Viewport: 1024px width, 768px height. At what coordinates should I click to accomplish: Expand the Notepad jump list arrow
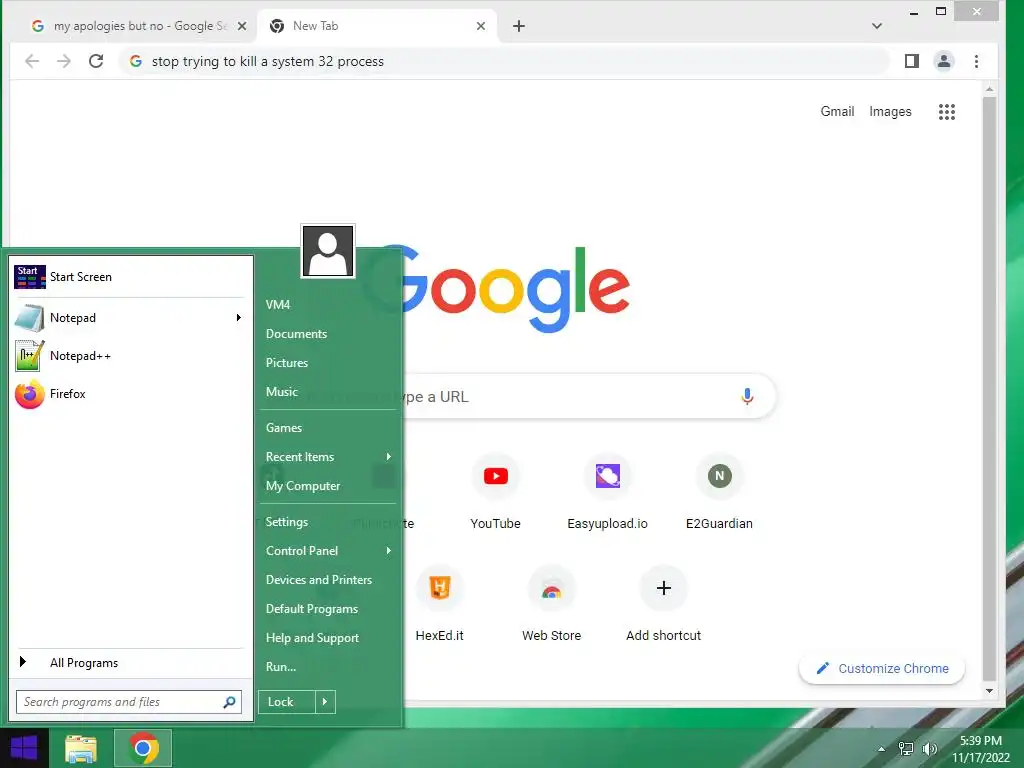238,318
